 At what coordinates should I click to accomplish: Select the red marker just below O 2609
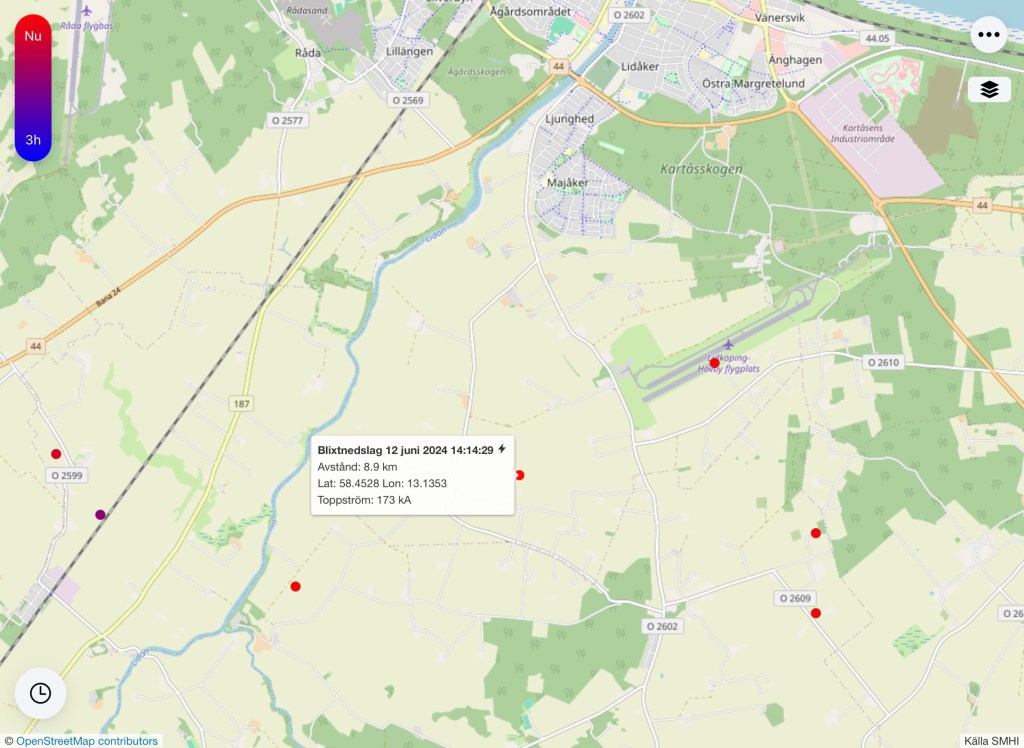point(816,613)
